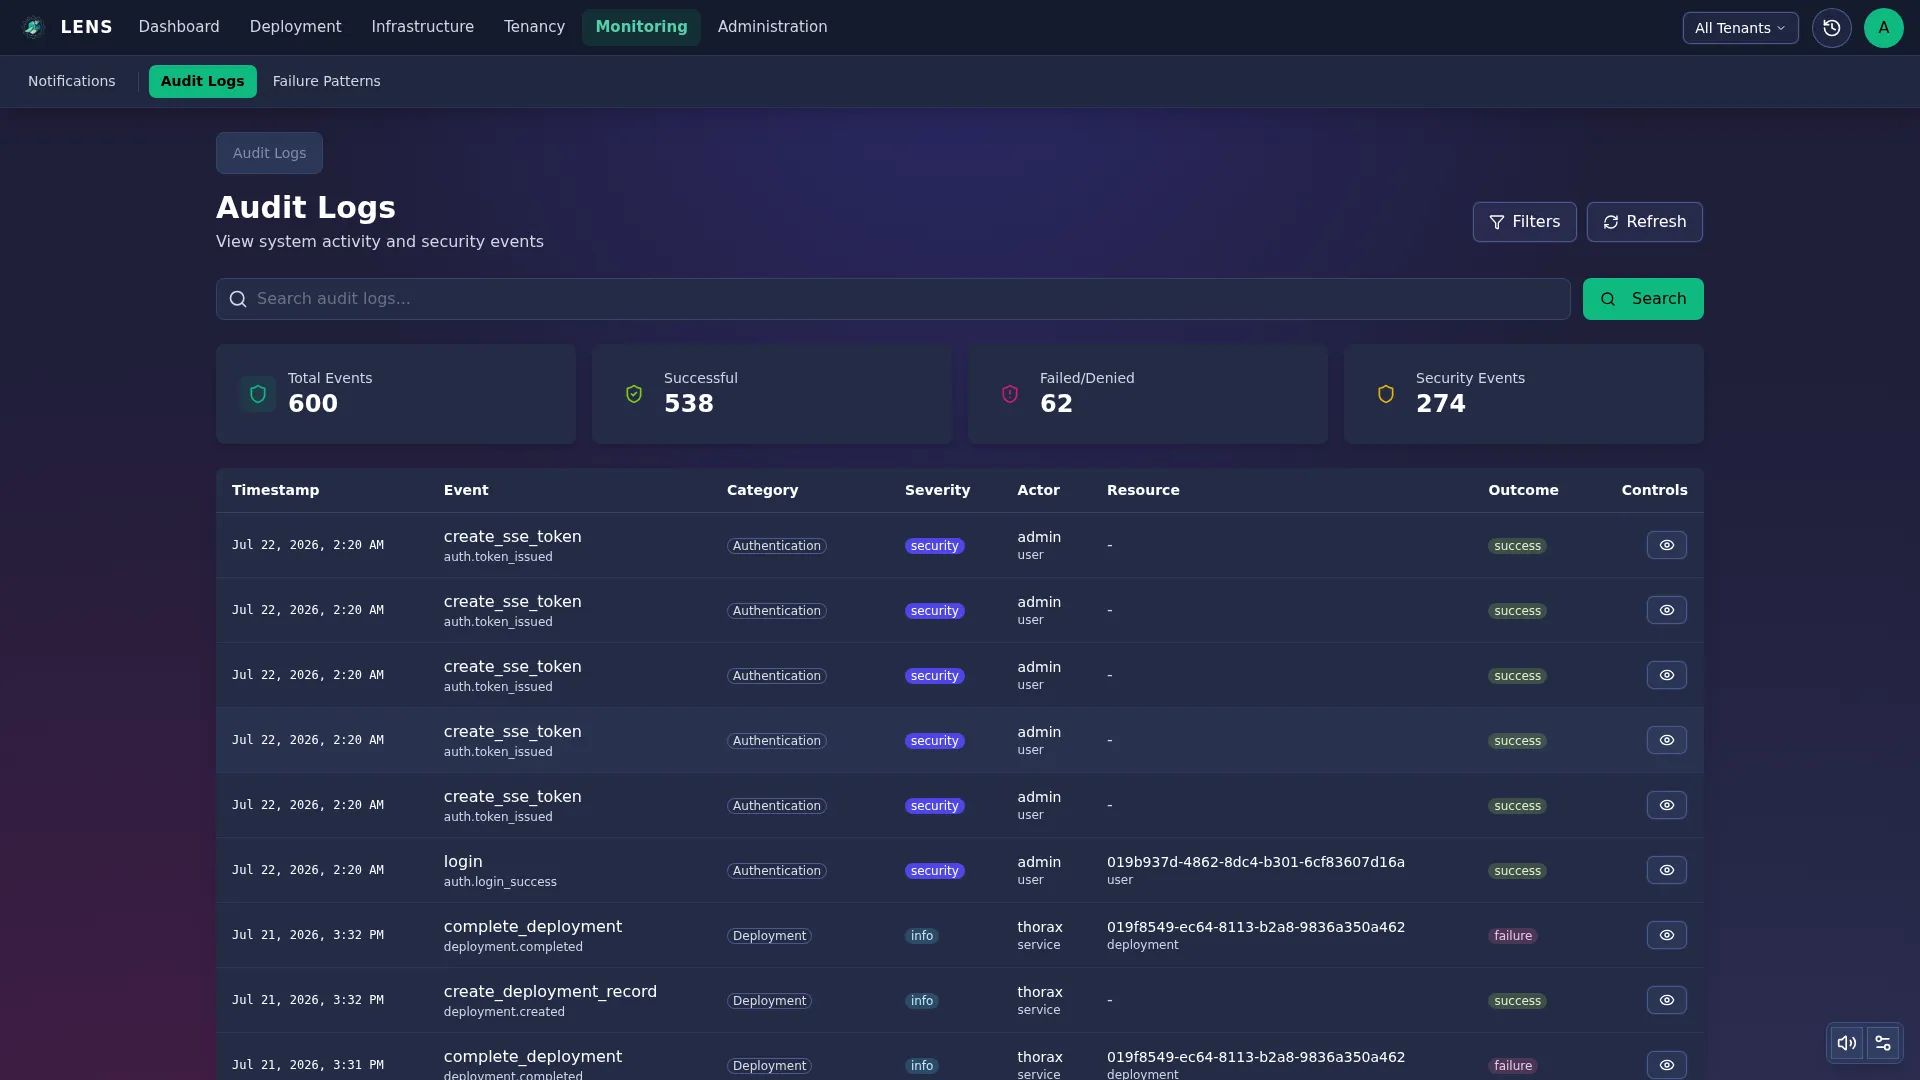Open the Administration menu
Image resolution: width=1920 pixels, height=1080 pixels.
[772, 27]
